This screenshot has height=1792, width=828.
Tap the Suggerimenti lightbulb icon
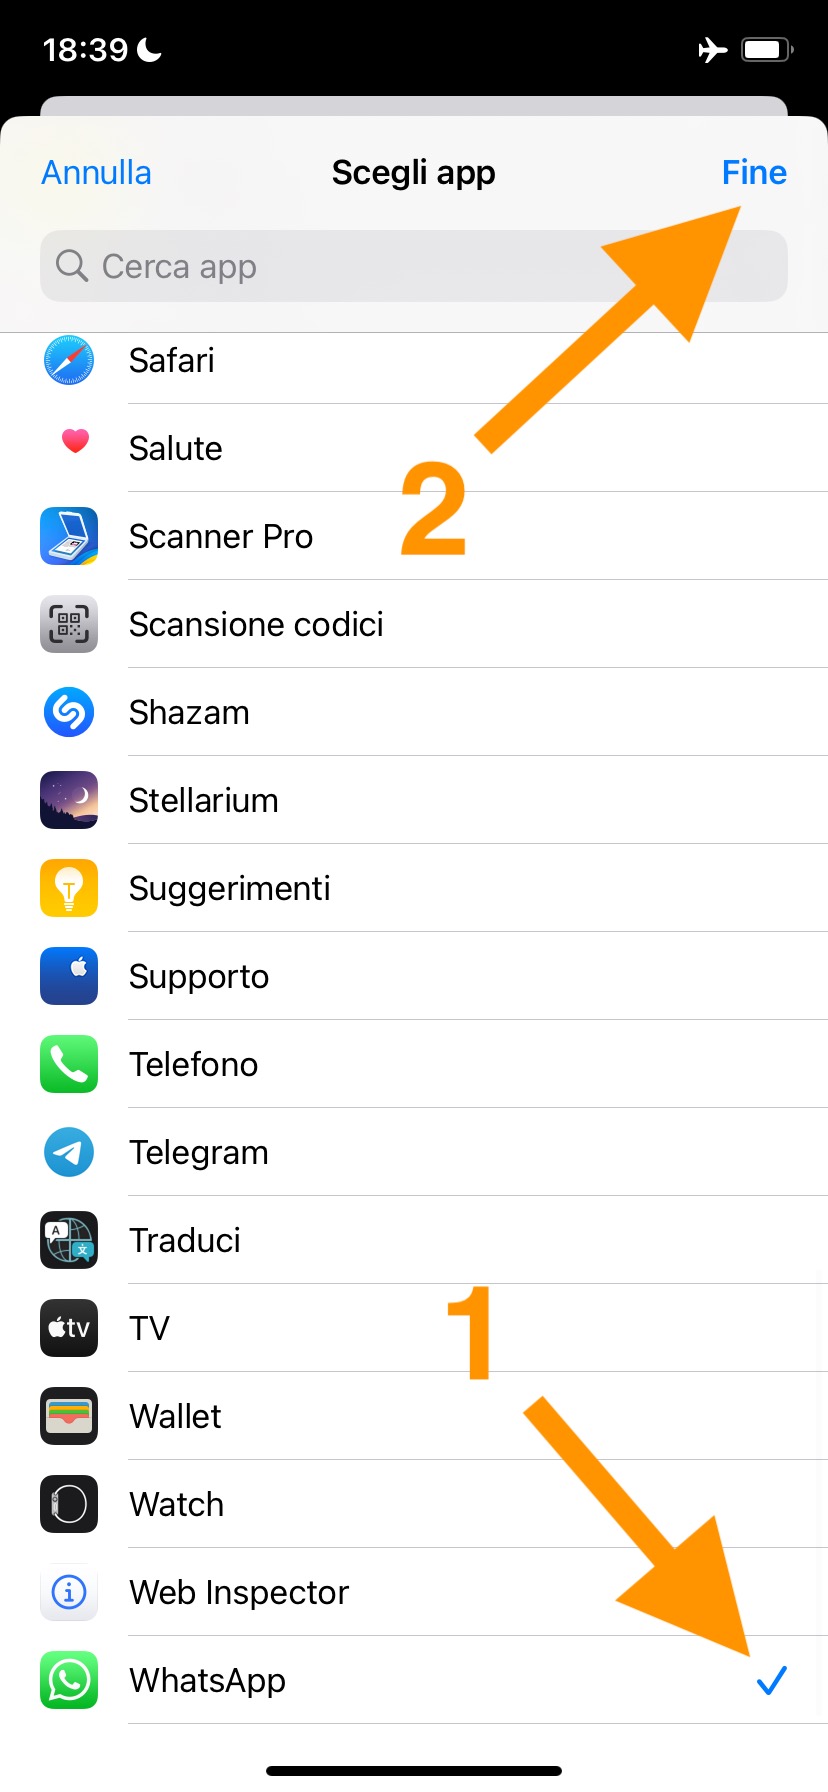[69, 888]
